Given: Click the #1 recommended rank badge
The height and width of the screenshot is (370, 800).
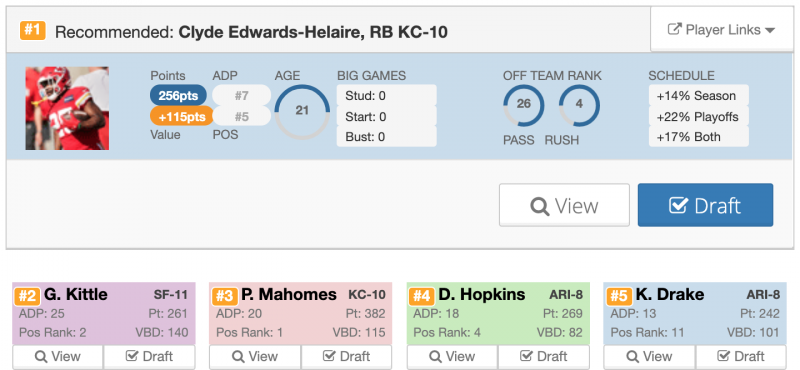Looking at the screenshot, I should click(33, 31).
